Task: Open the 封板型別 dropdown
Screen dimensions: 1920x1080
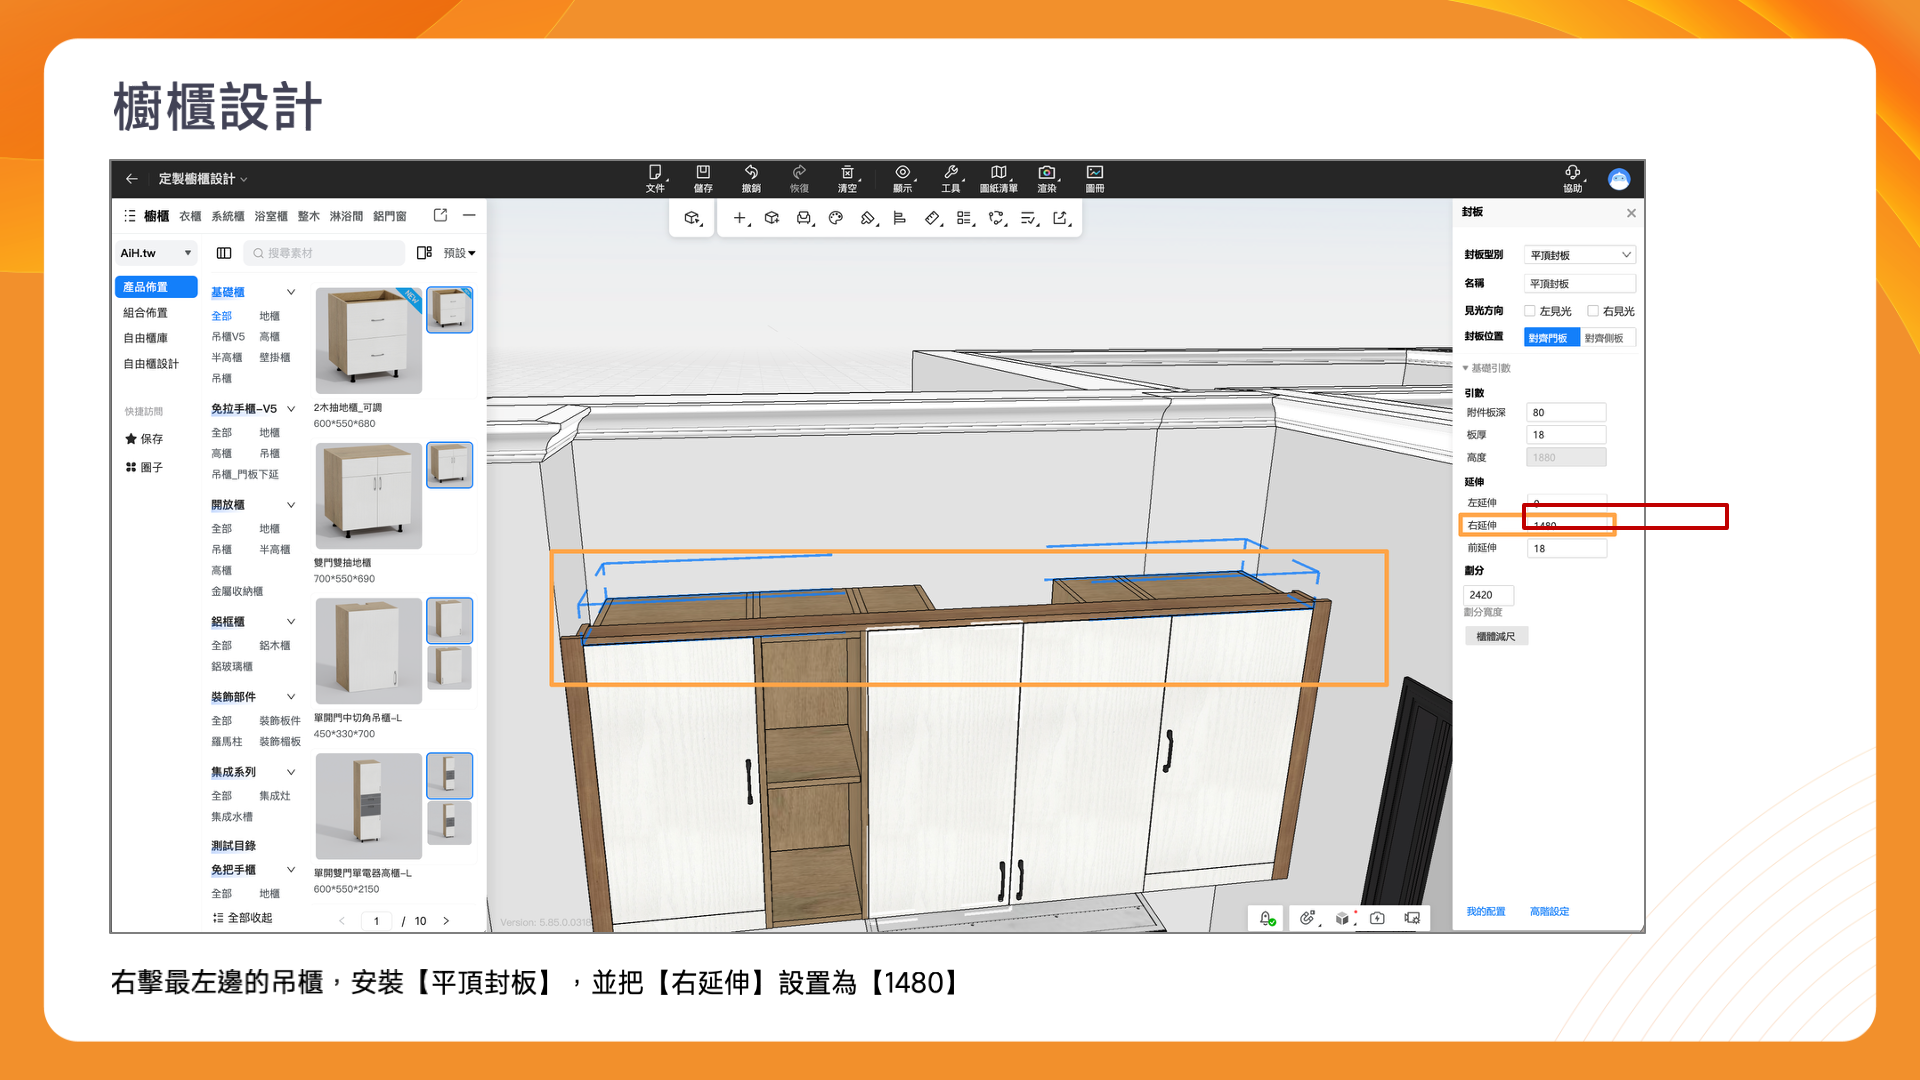Action: [x=1579, y=255]
